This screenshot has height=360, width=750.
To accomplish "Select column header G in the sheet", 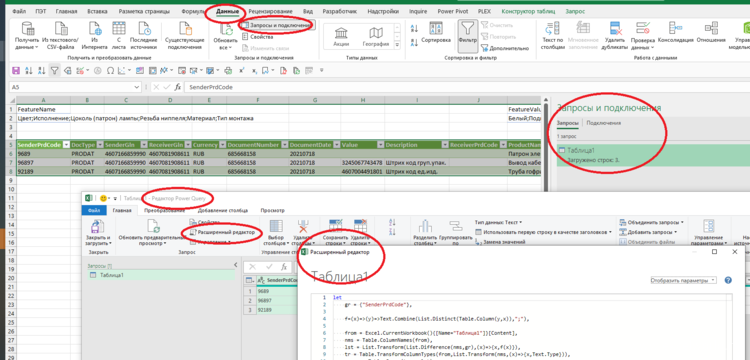I will tap(315, 99).
